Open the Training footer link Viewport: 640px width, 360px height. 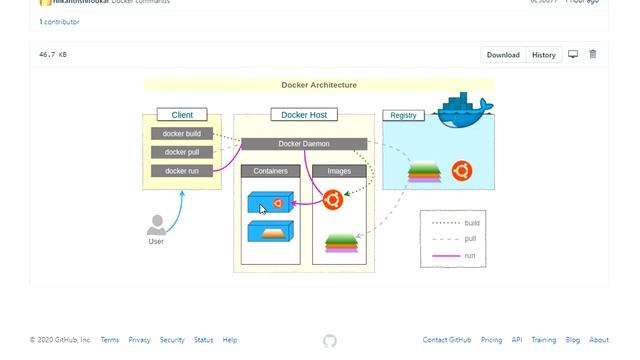pos(544,340)
